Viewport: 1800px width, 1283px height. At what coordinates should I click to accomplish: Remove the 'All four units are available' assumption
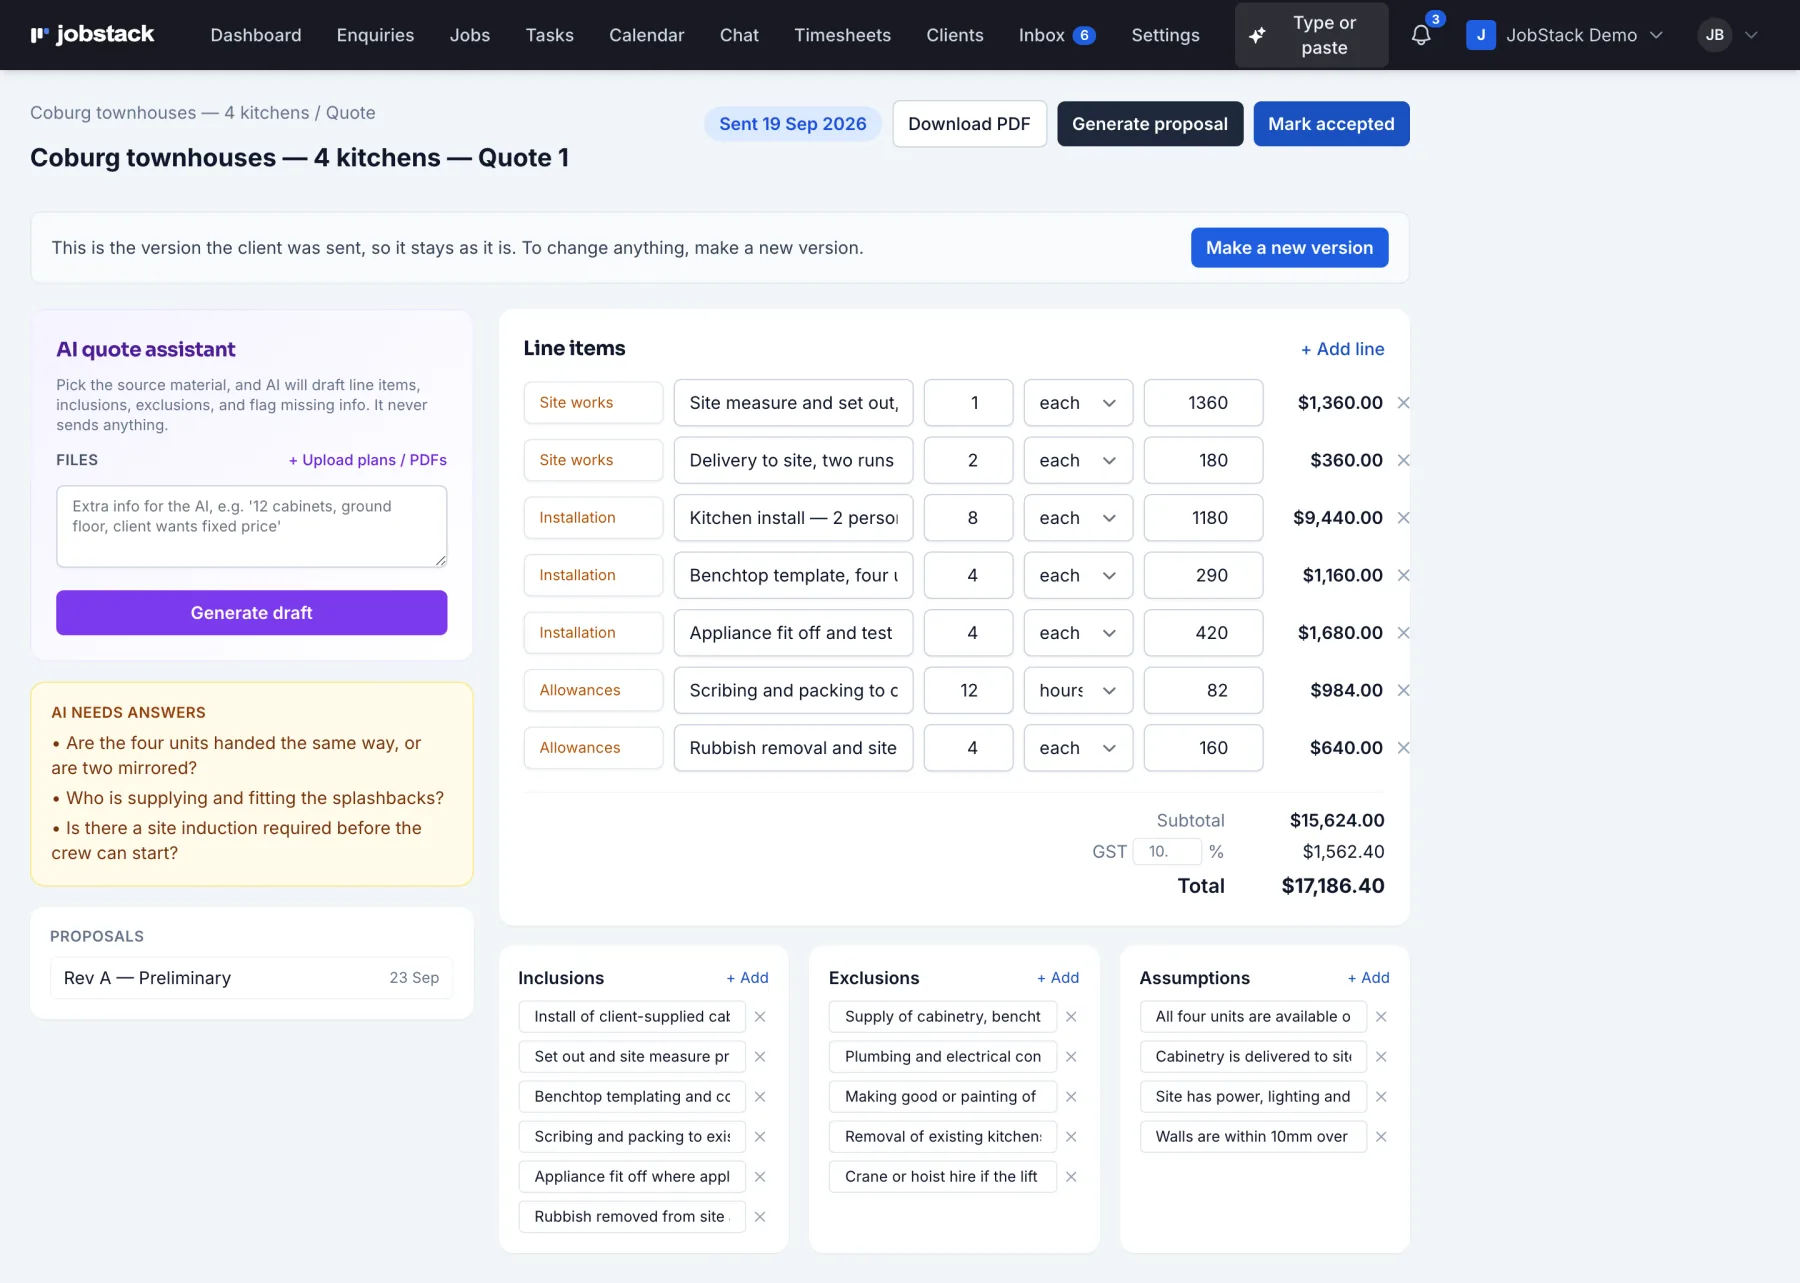point(1381,1017)
